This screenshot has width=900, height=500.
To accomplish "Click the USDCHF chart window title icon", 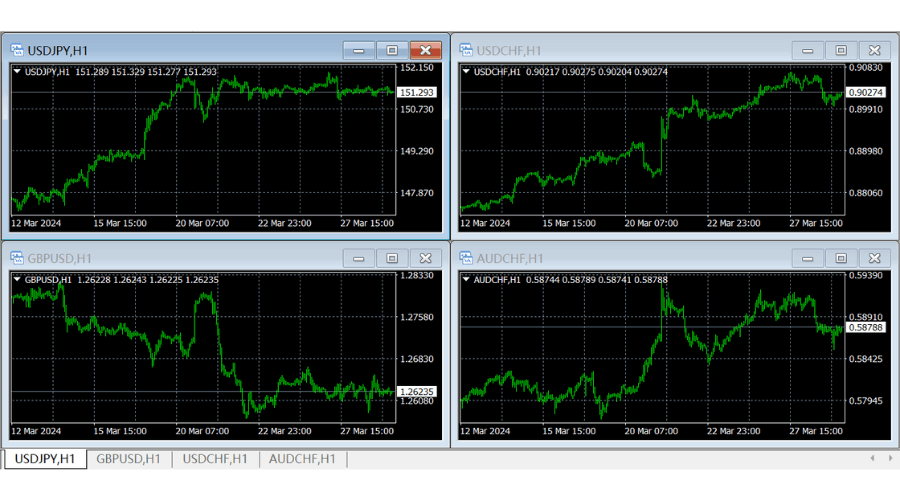I will pos(466,50).
